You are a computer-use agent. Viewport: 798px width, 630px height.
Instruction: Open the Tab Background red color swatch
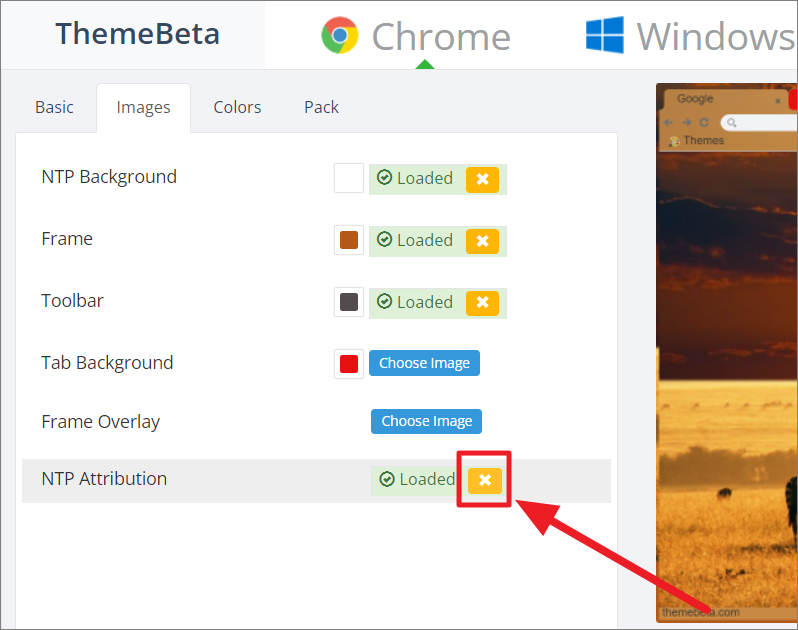click(x=349, y=364)
